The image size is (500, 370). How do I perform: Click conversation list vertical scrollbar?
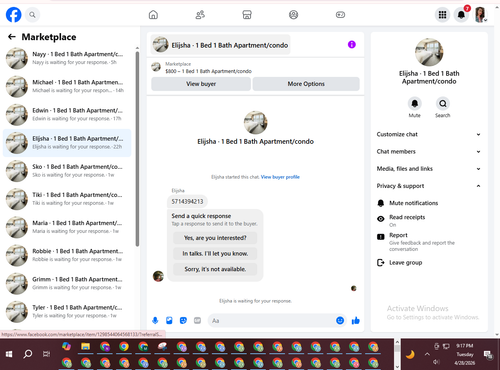coord(137,149)
